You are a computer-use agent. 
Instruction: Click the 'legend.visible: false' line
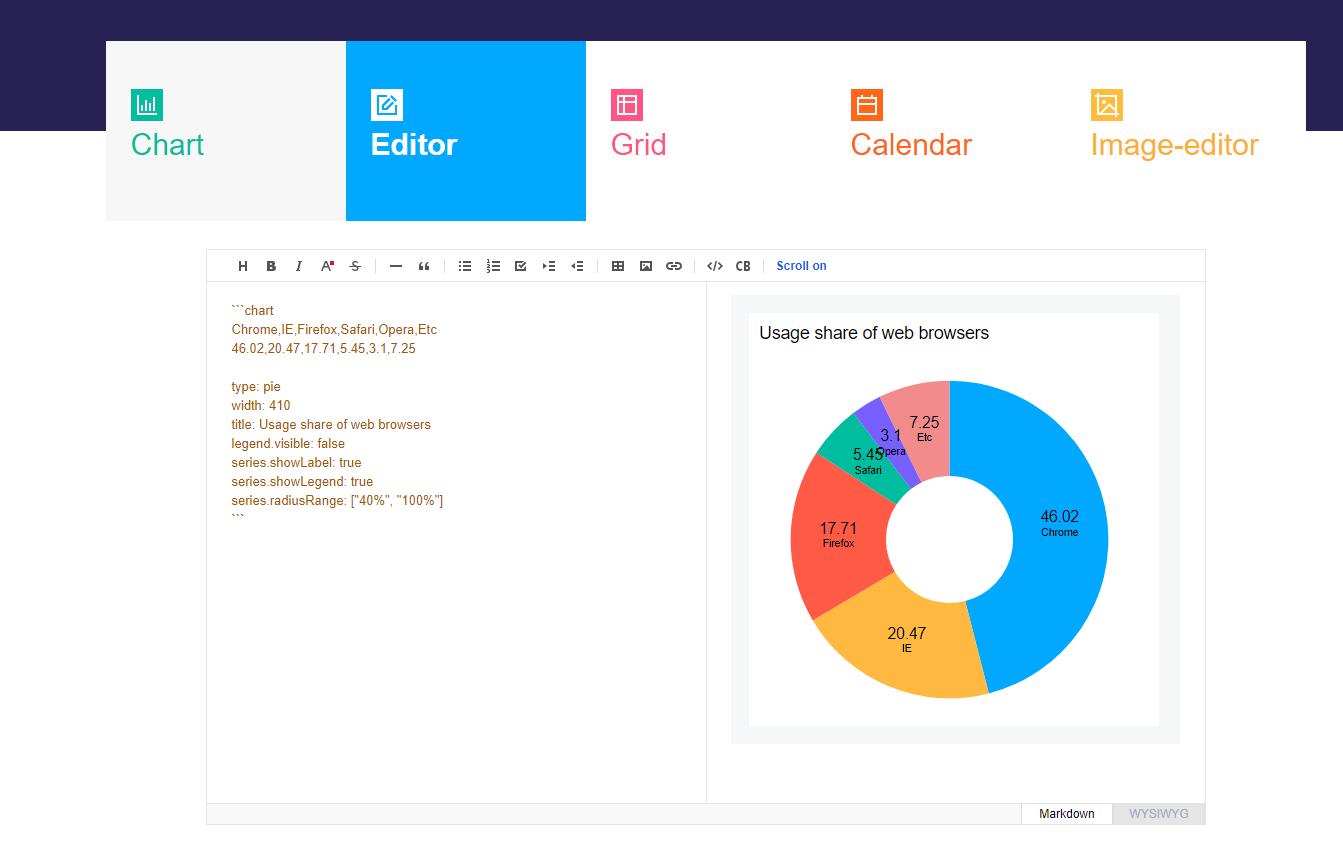(288, 444)
